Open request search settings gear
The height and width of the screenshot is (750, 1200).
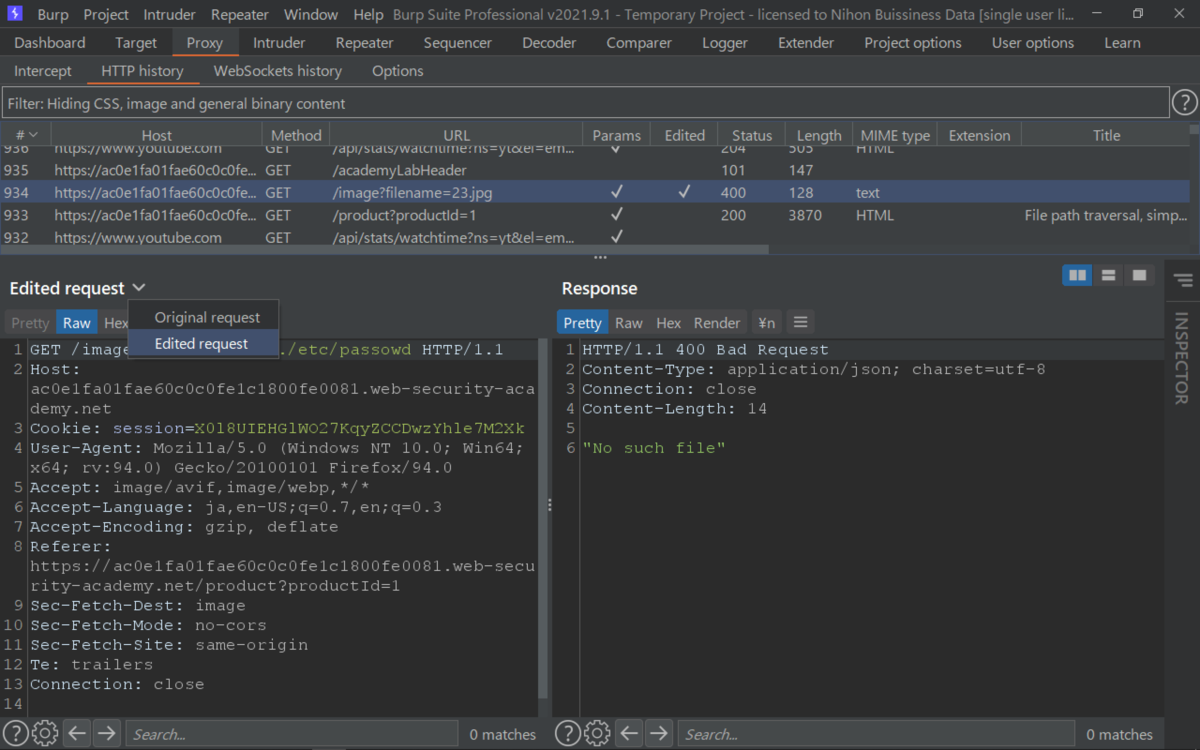point(45,733)
